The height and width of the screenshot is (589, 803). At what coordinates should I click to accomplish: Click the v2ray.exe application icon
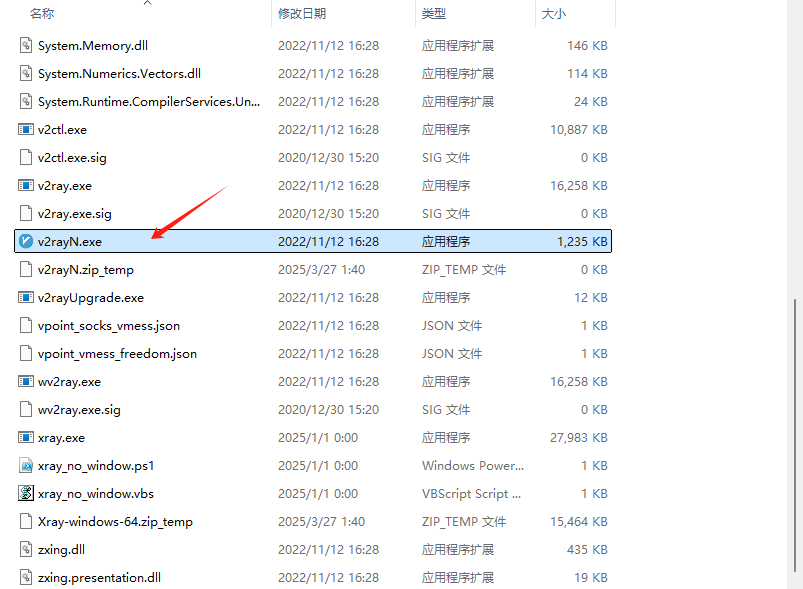coord(26,185)
